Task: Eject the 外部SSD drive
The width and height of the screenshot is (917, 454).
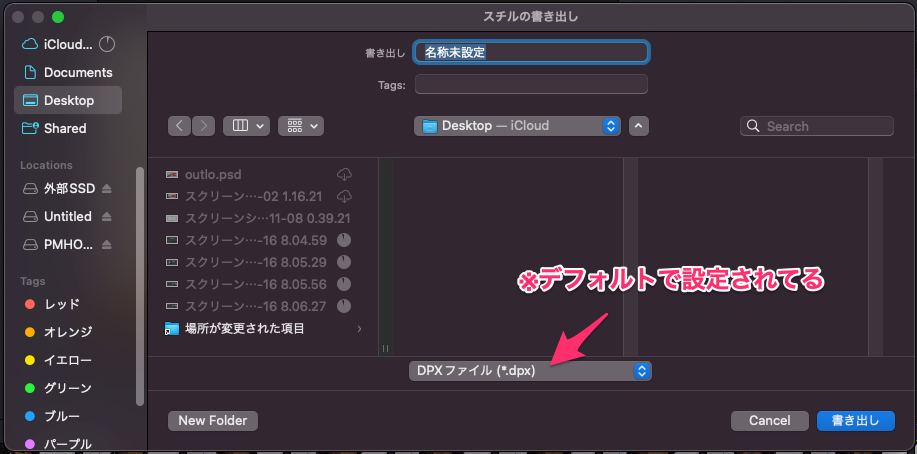Action: (x=106, y=188)
